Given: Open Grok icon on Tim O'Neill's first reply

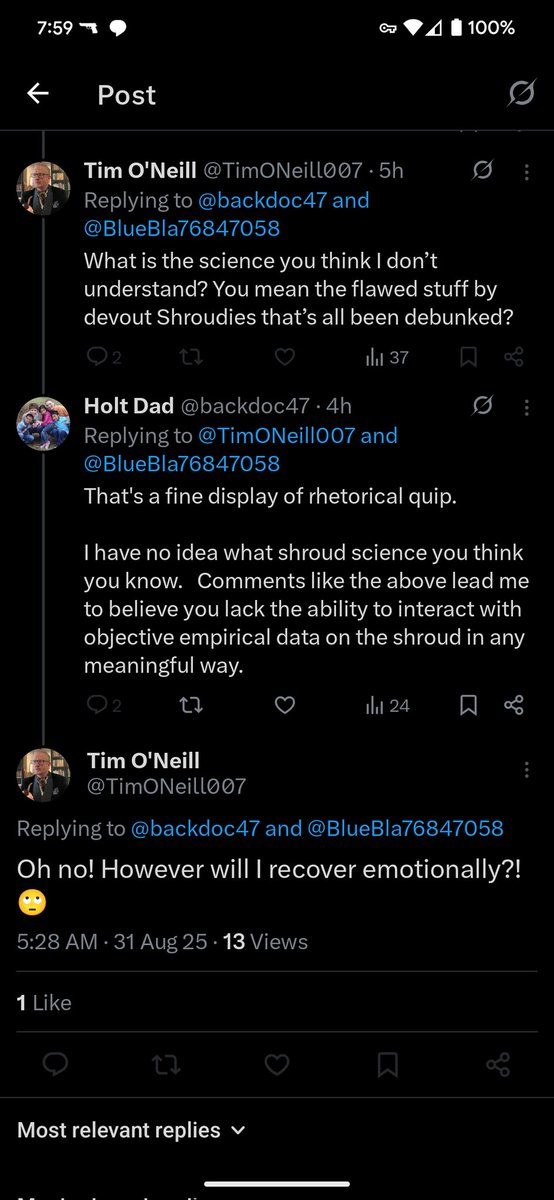Looking at the screenshot, I should 482,171.
